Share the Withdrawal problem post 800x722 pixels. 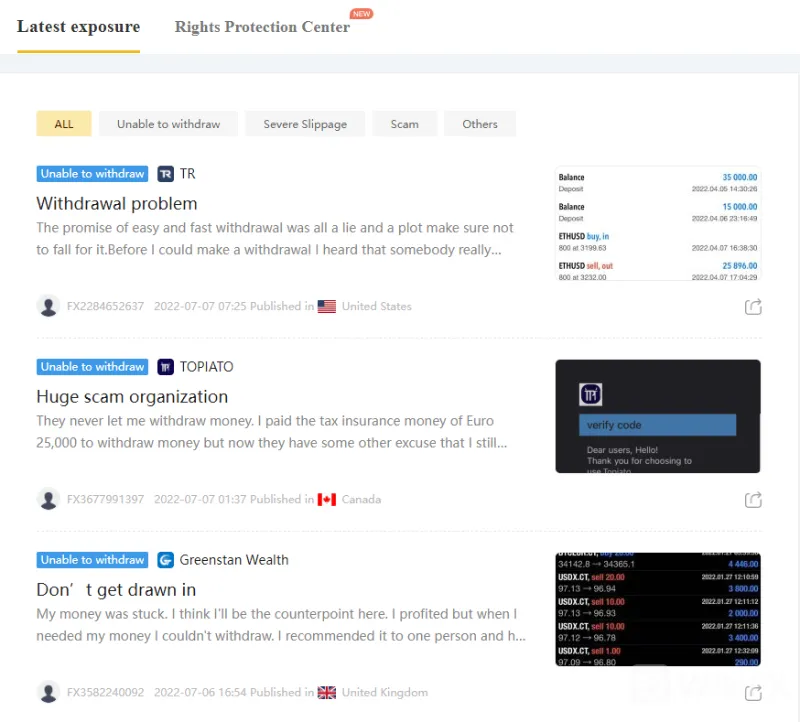click(753, 307)
